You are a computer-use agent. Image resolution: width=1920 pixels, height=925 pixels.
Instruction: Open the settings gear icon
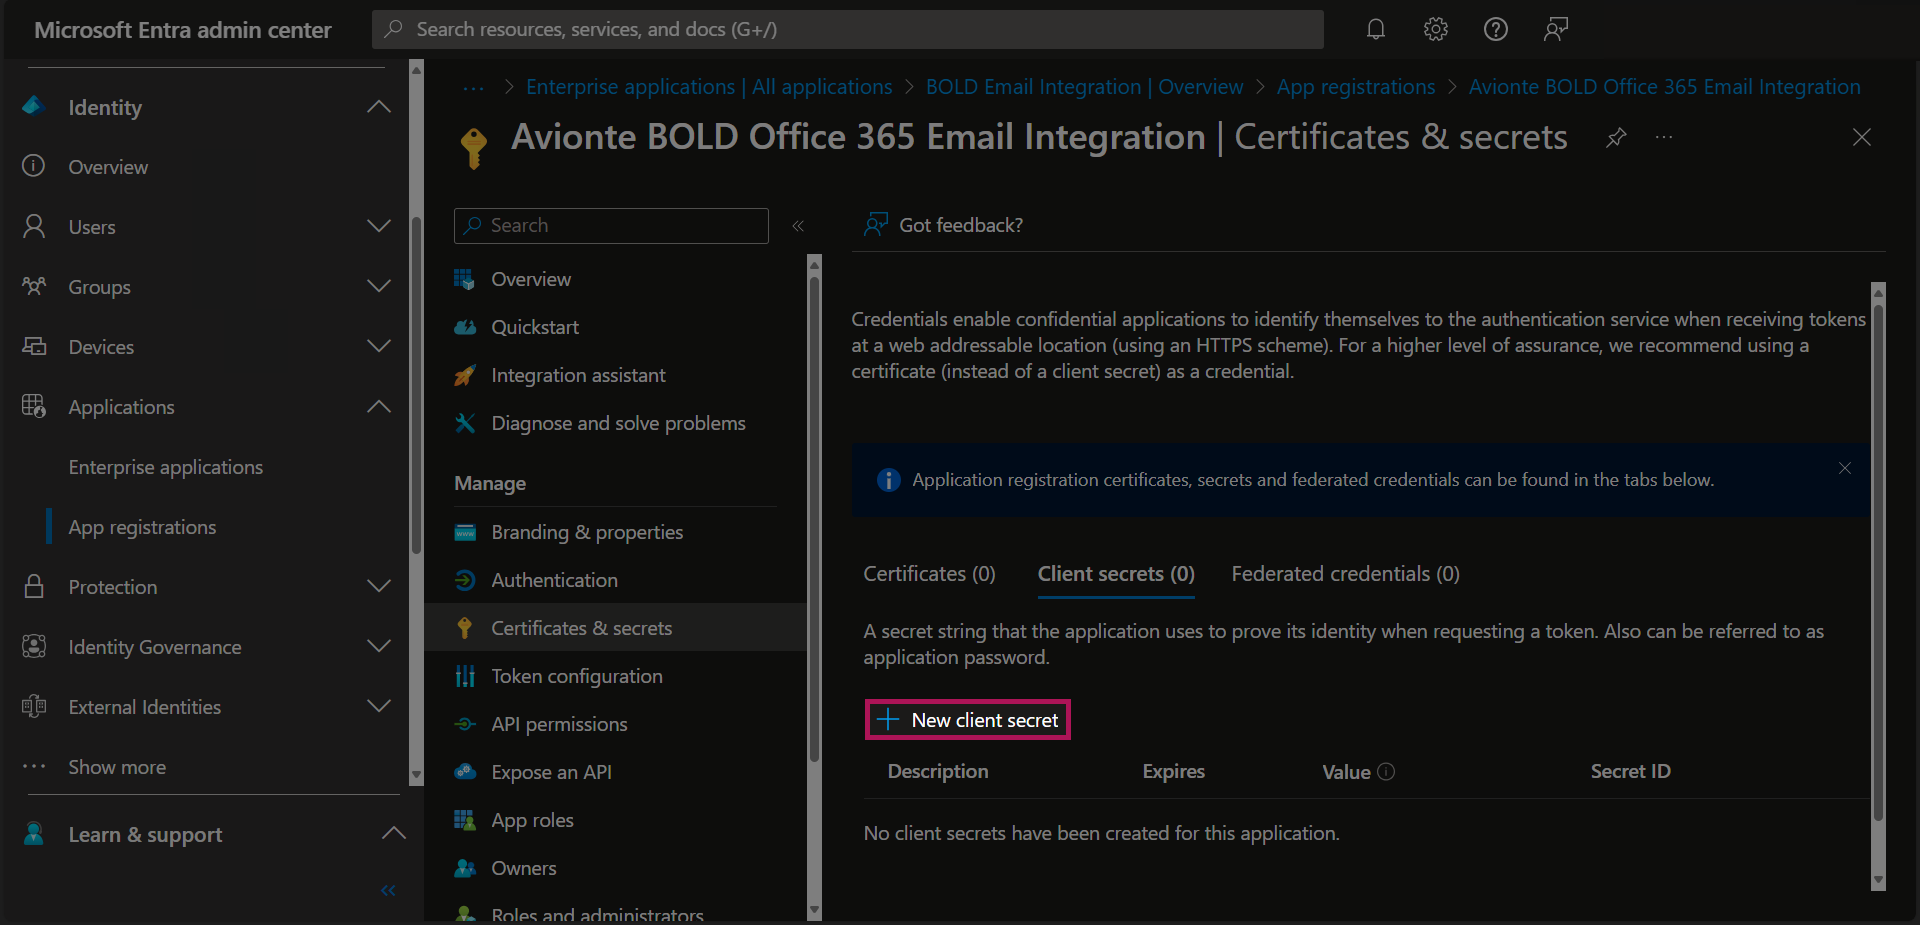pyautogui.click(x=1436, y=29)
